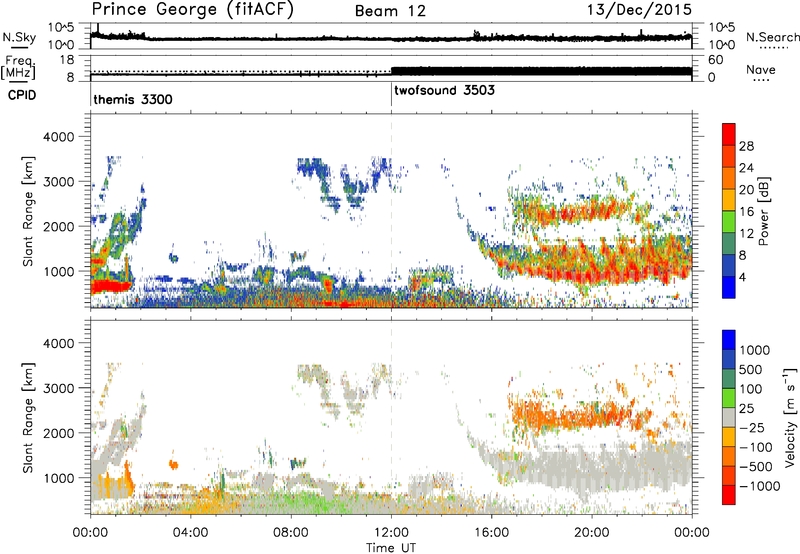This screenshot has height=554, width=800.
Task: Select the 1000 km tick of the velocity panel
Action: coord(58,478)
